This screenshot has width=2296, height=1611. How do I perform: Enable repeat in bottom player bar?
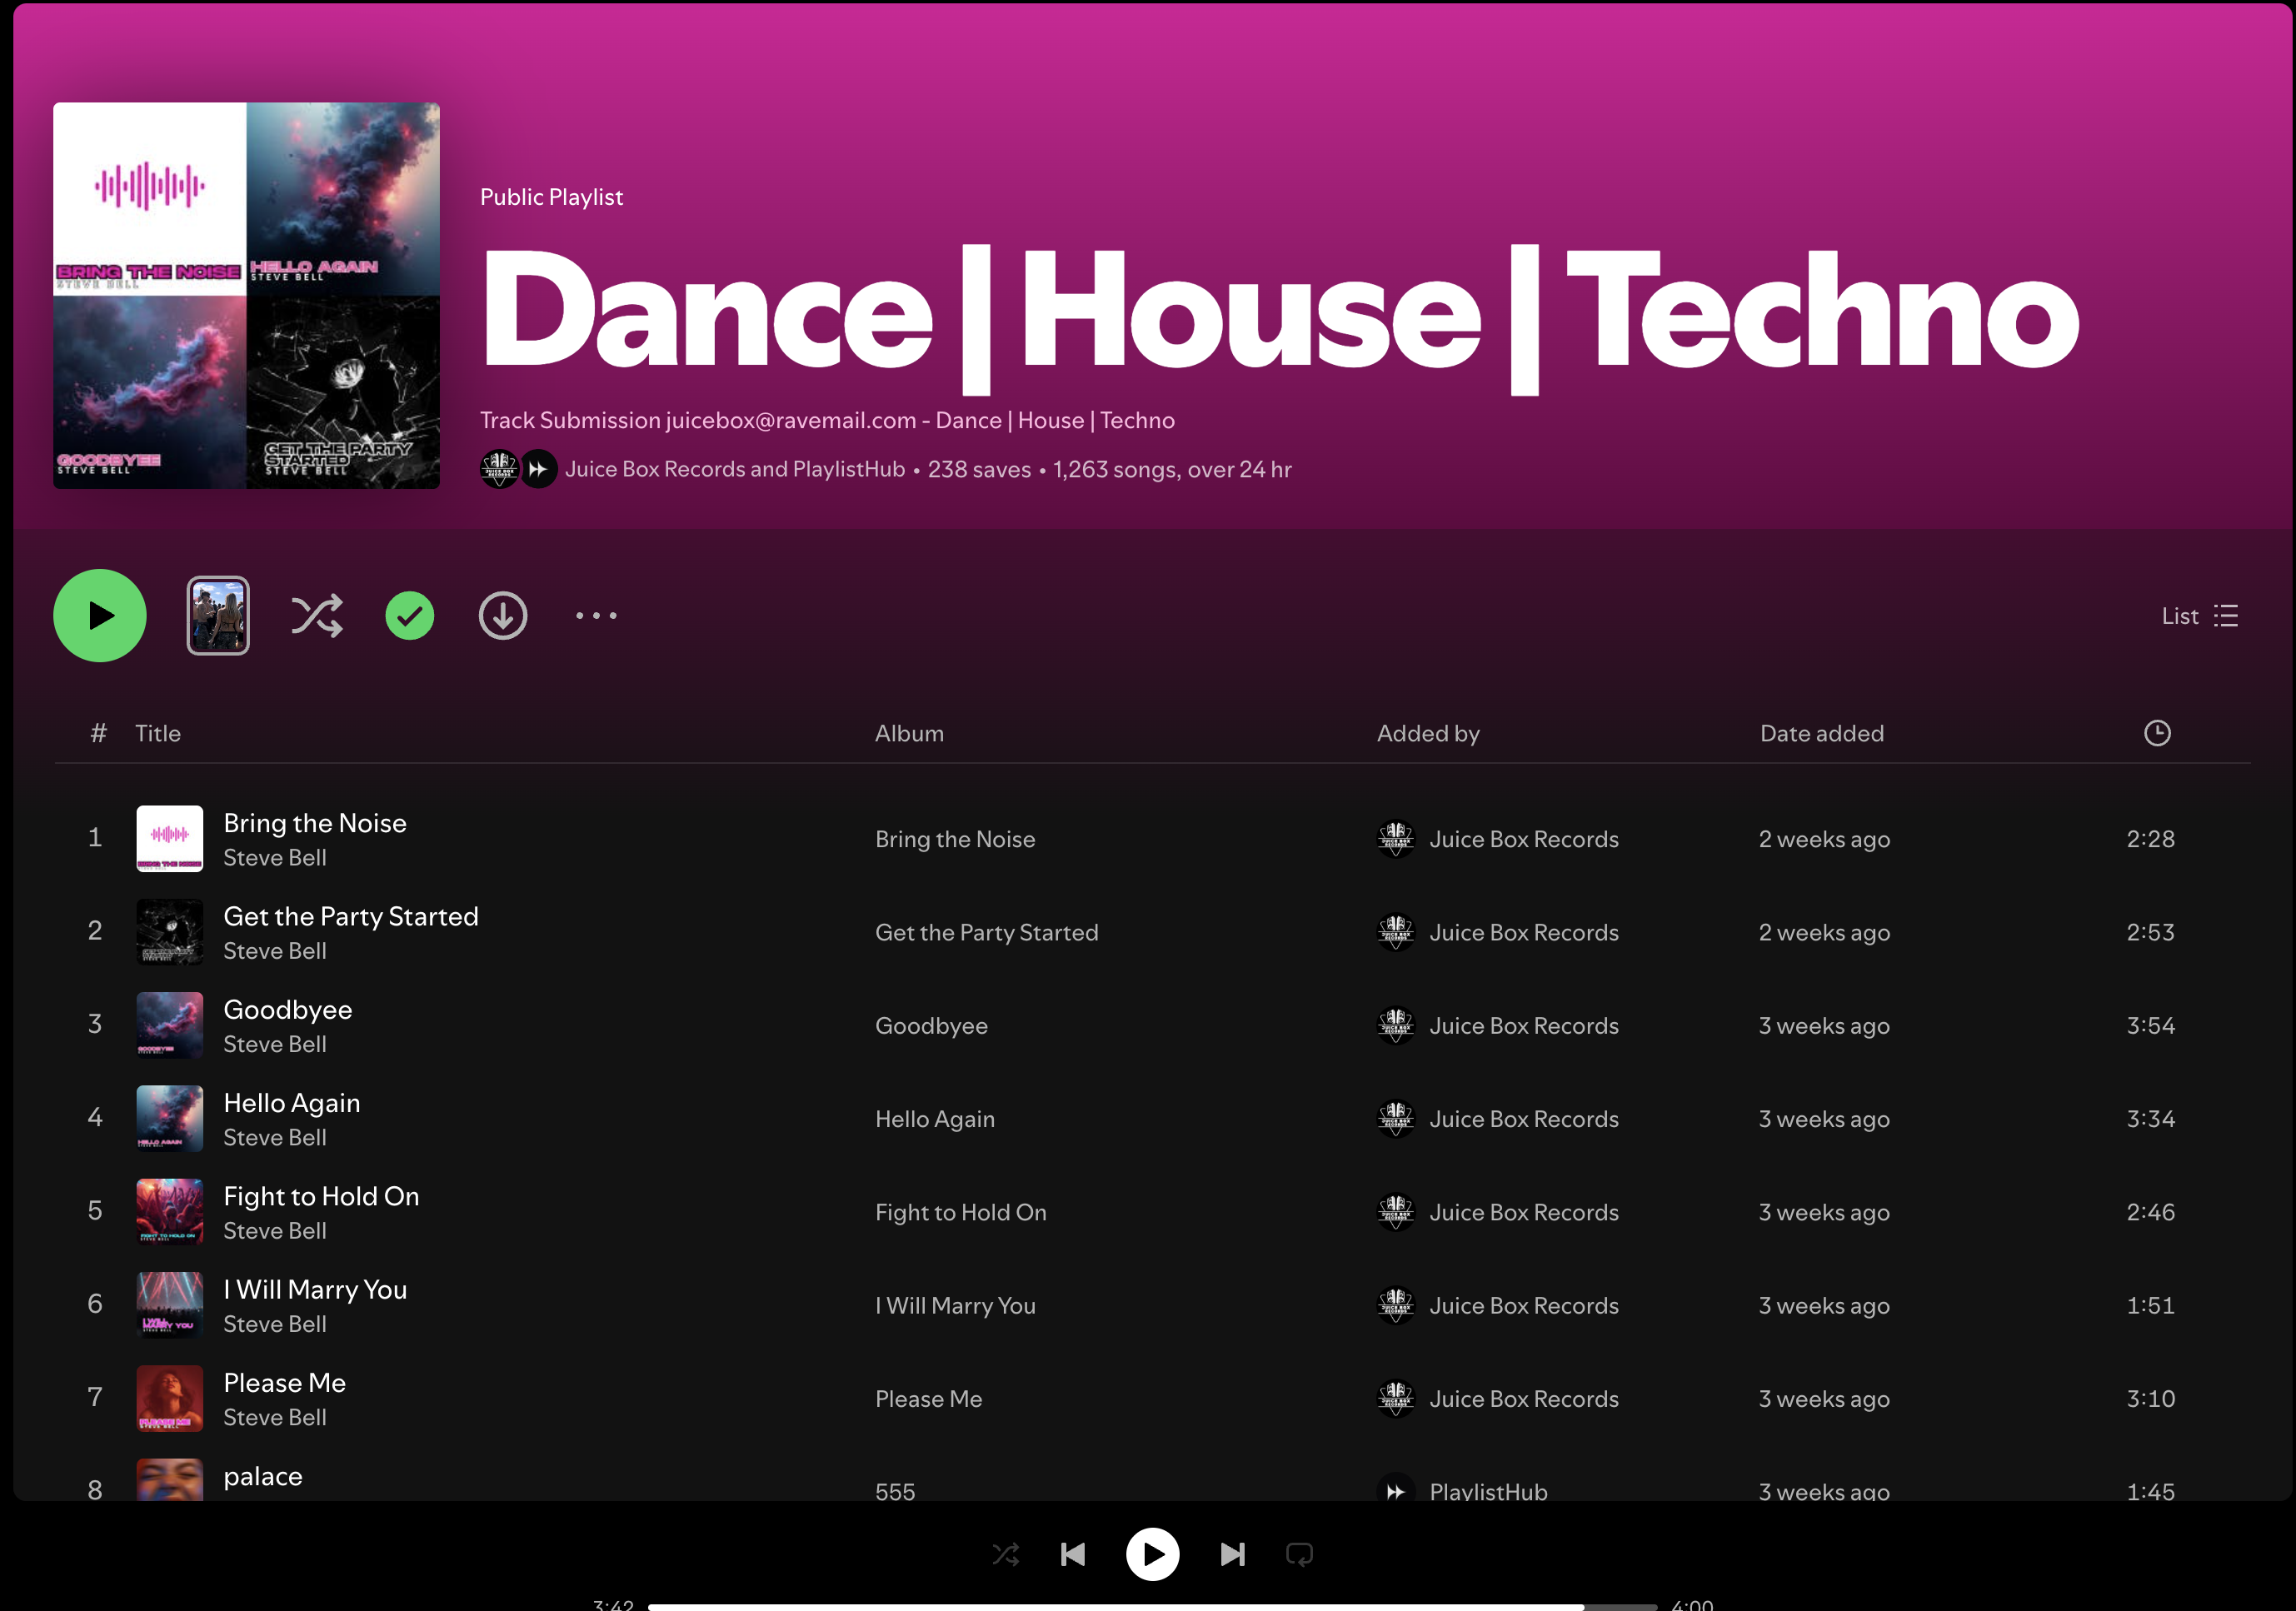[1299, 1553]
